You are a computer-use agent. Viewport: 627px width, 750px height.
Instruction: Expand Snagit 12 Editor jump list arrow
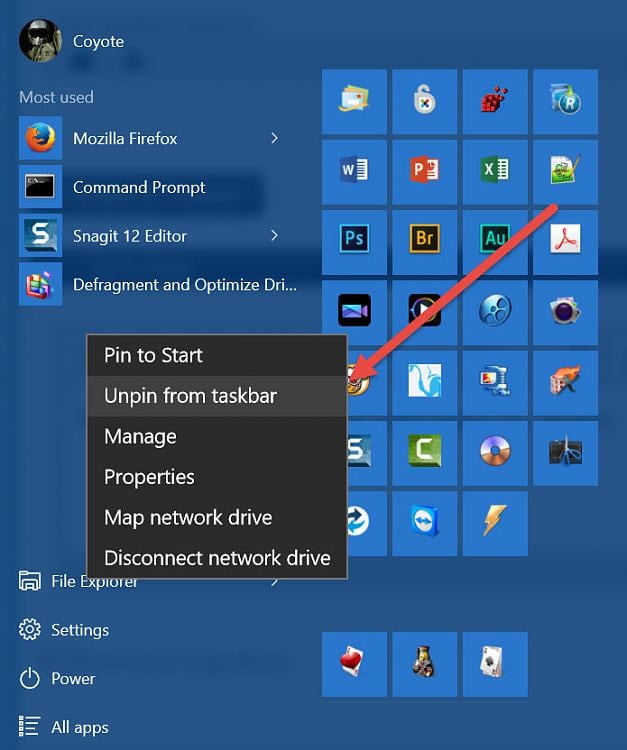tap(274, 235)
